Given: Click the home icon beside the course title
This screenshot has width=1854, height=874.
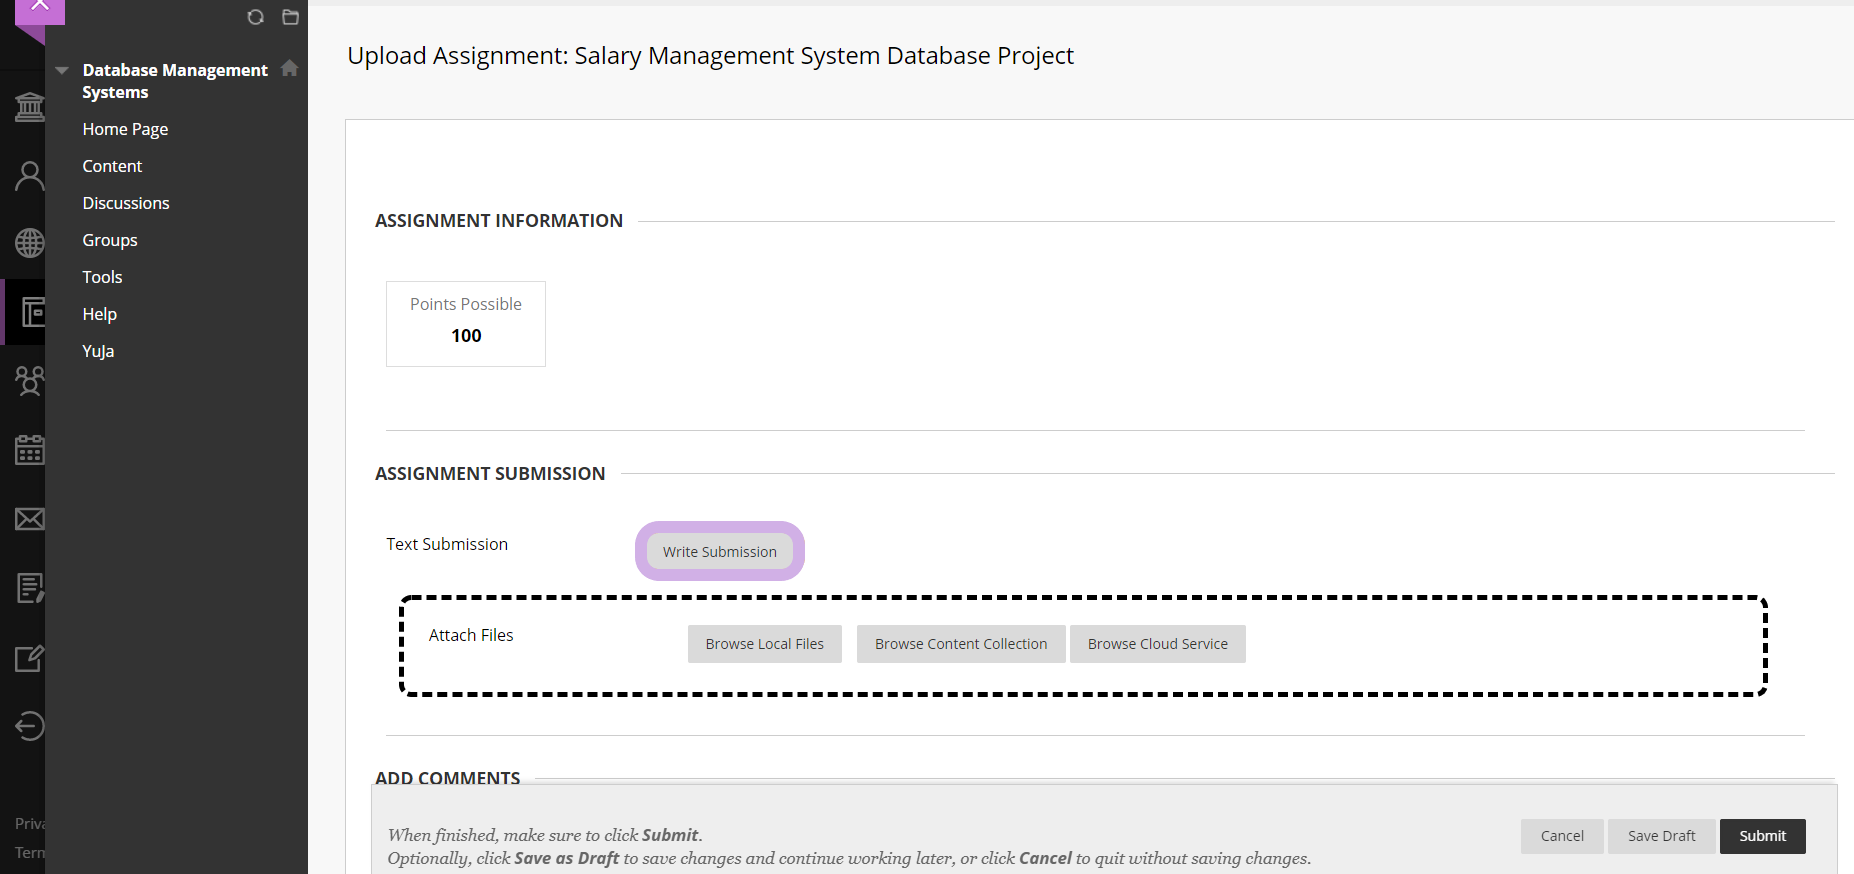Looking at the screenshot, I should [290, 68].
